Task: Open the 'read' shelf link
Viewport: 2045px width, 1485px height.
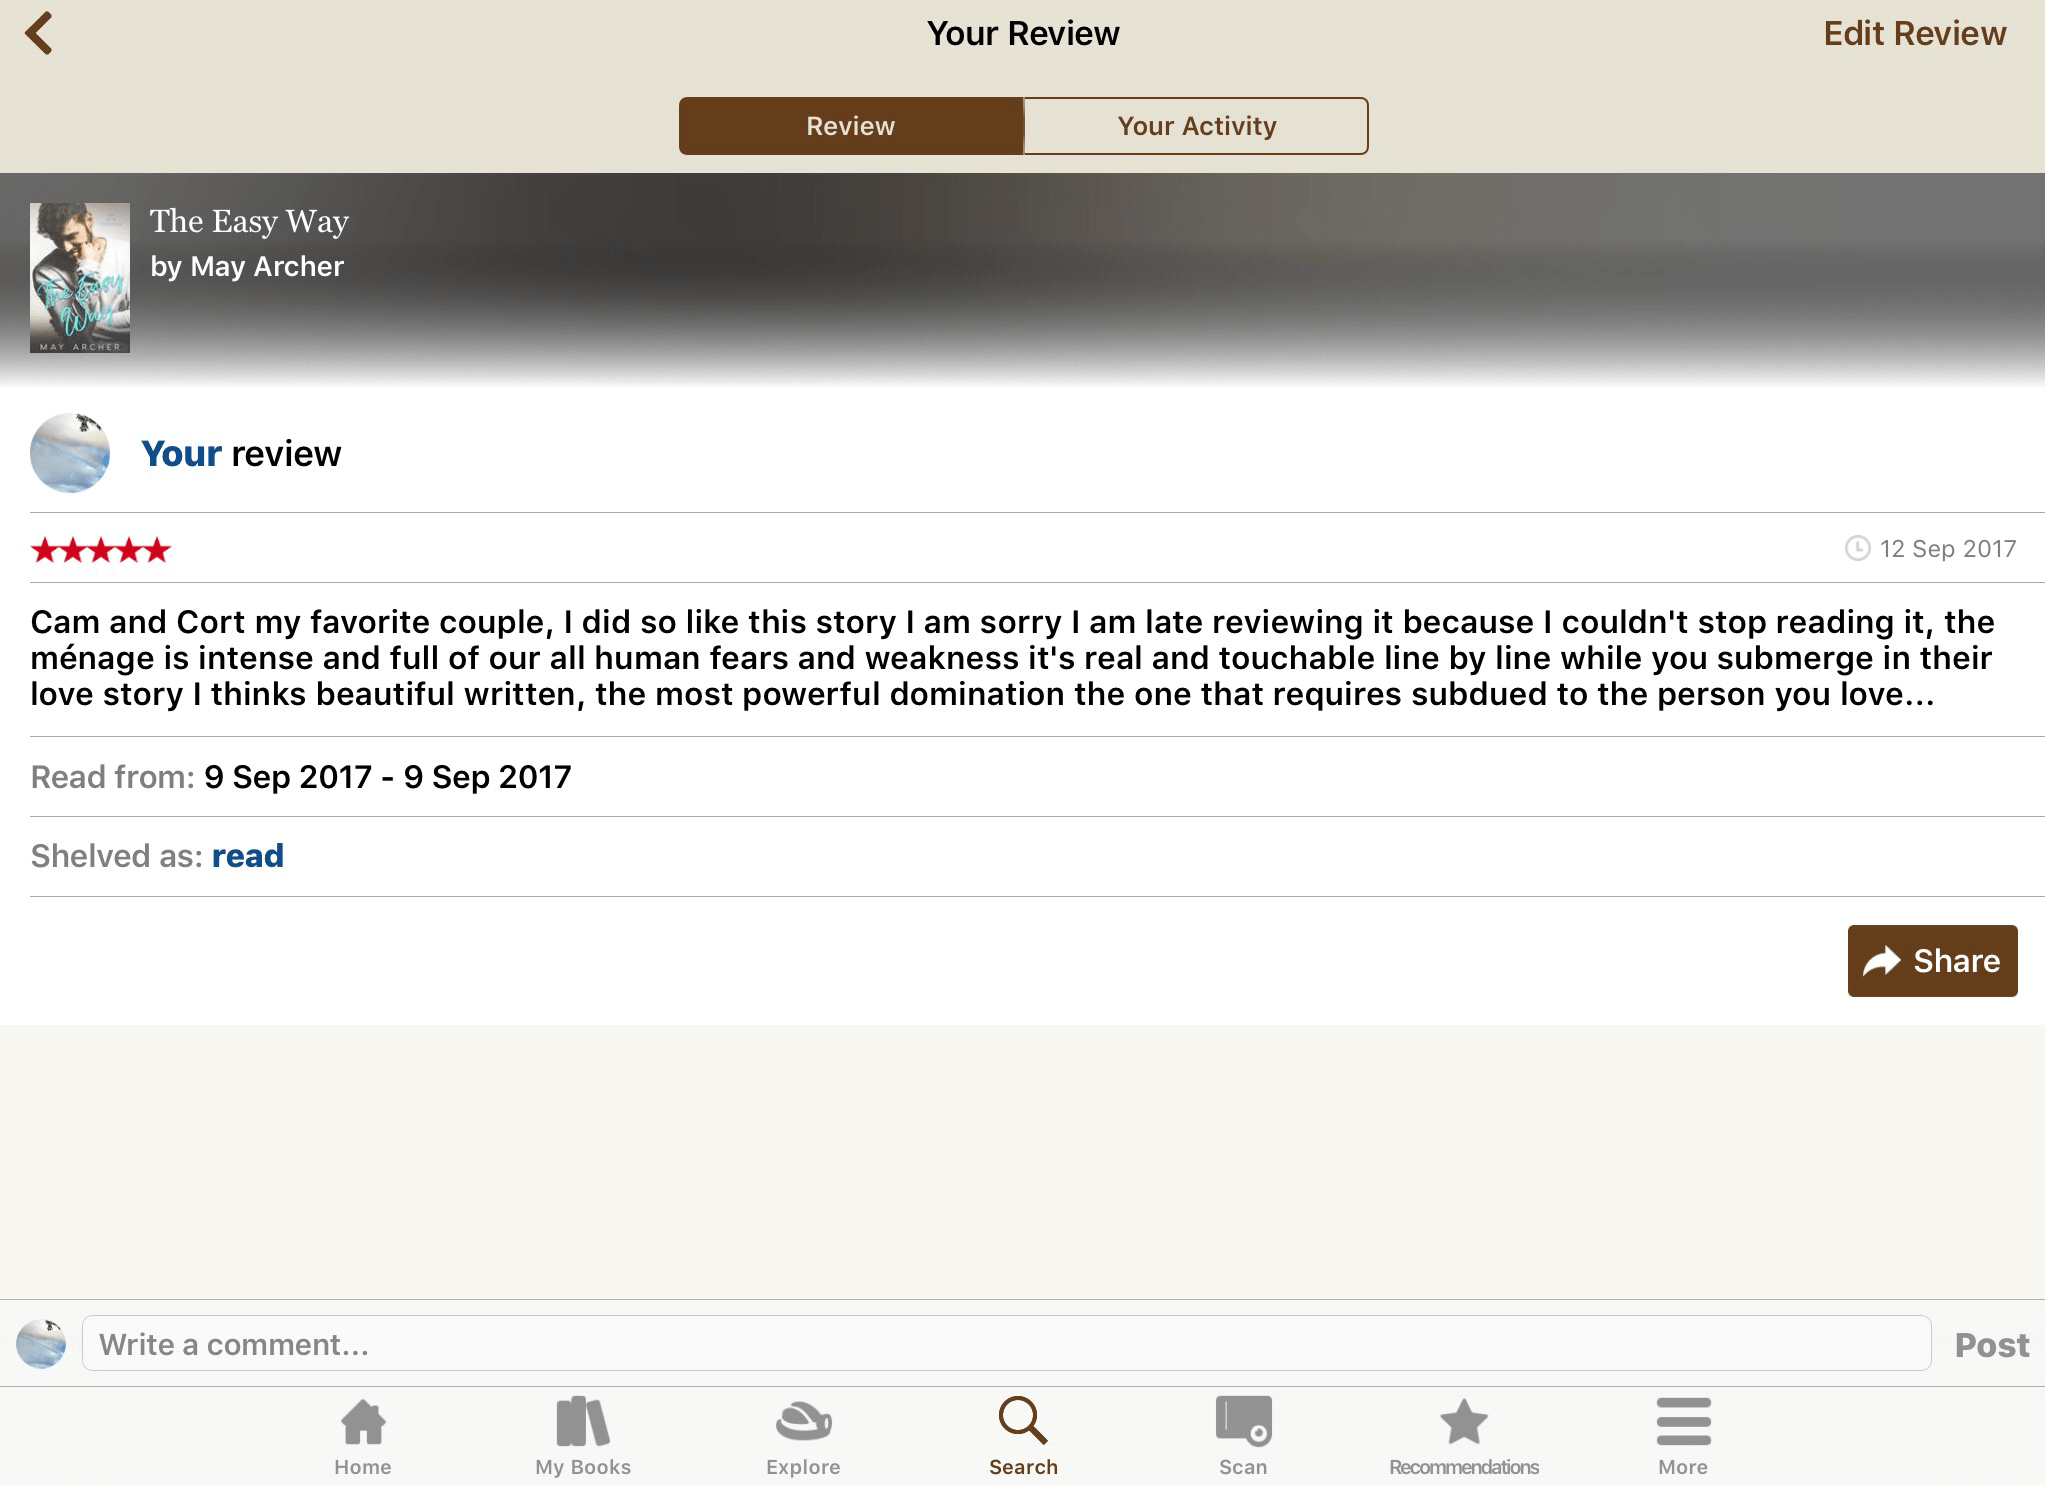Action: pyautogui.click(x=248, y=856)
